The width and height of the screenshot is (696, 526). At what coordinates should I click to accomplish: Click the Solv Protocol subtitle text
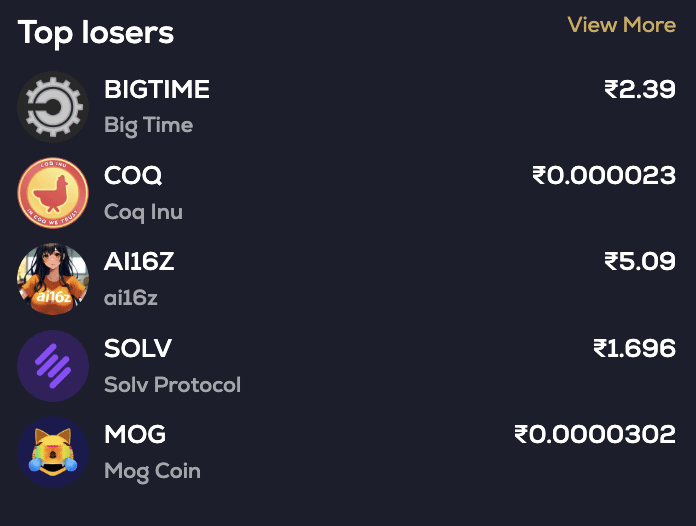[x=172, y=384]
